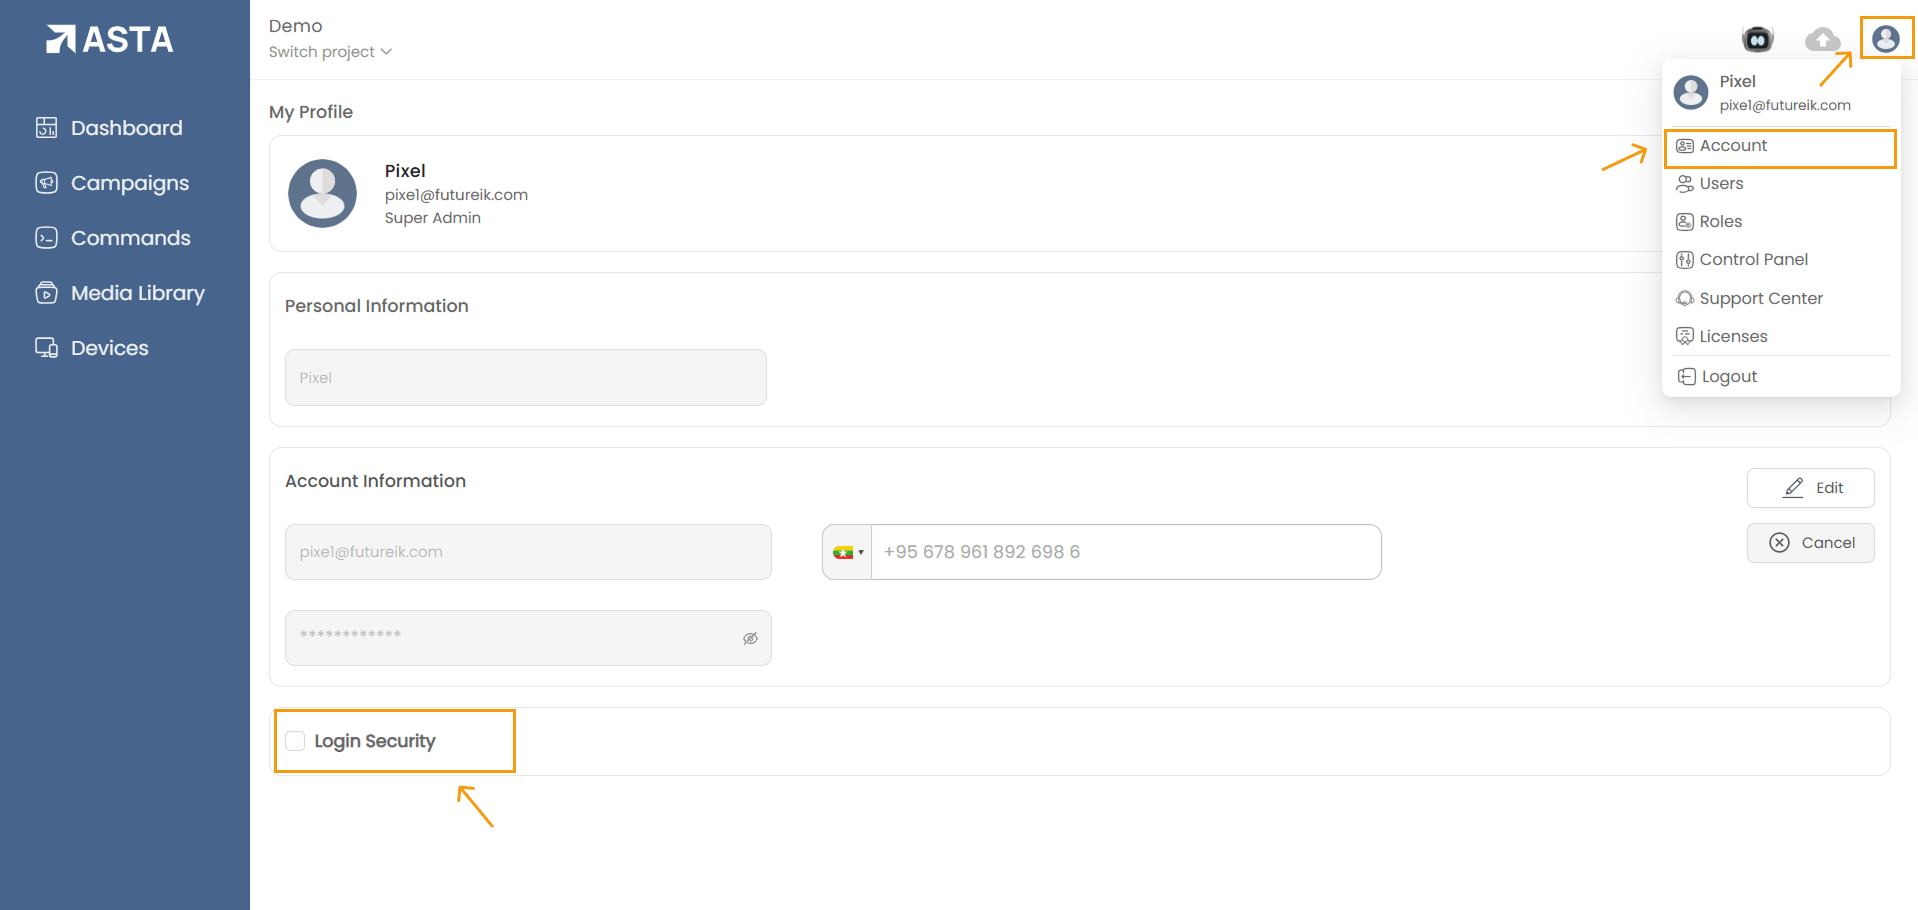Toggle password visibility eye icon
1918x910 pixels.
(x=750, y=638)
